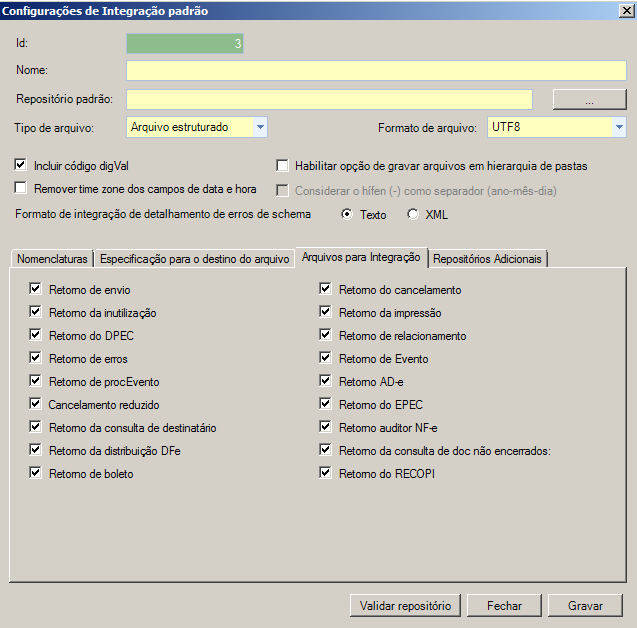This screenshot has width=637, height=628.
Task: Click the Validar repositório button
Action: pos(406,605)
